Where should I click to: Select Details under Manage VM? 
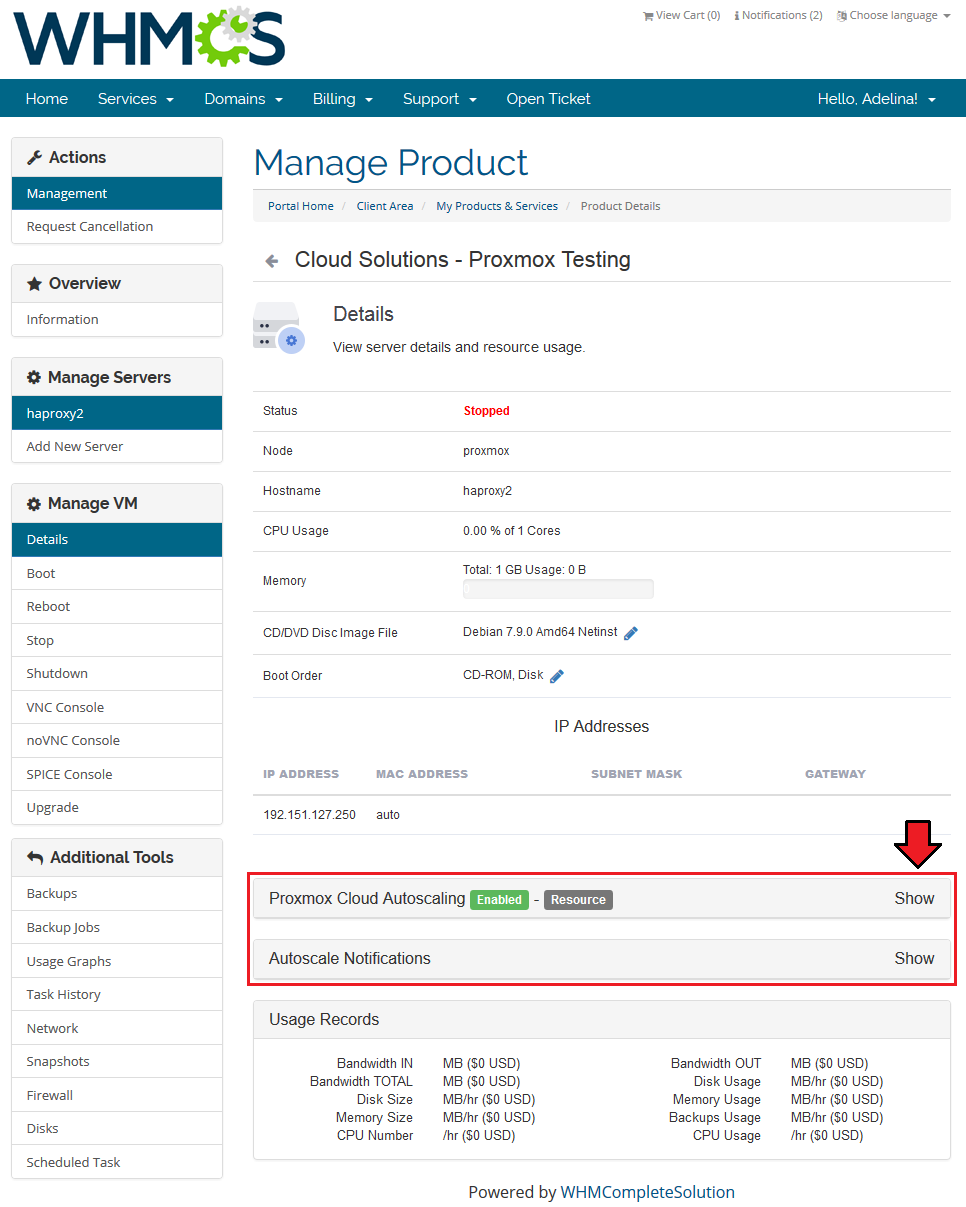point(117,539)
